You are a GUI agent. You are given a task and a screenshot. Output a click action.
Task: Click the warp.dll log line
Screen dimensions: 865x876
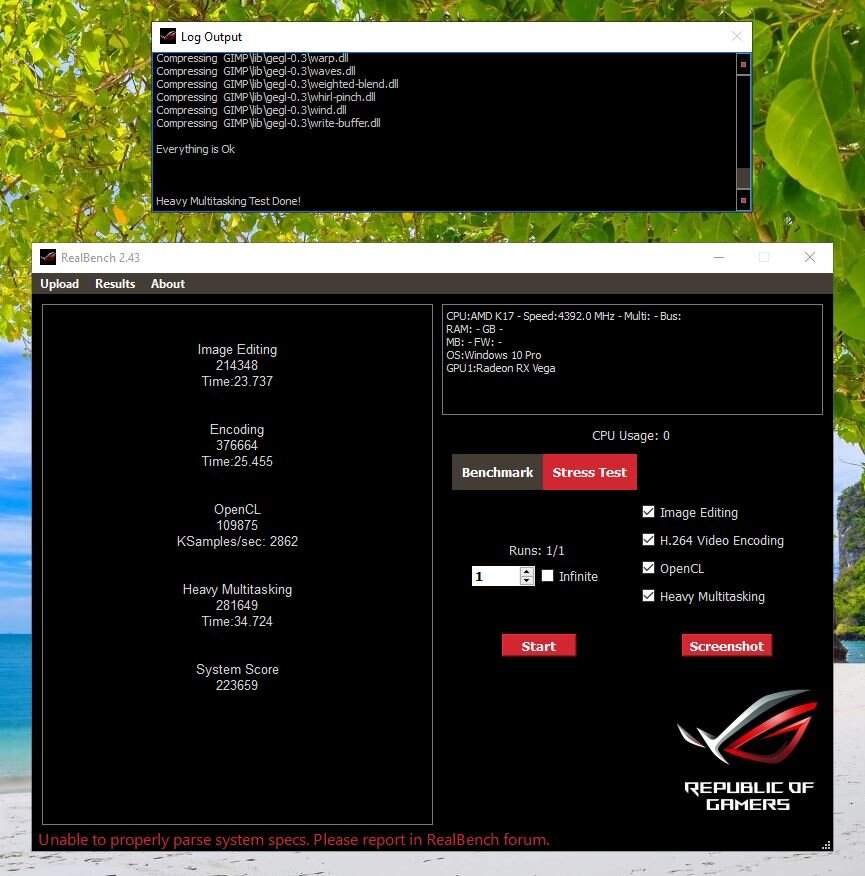[252, 58]
